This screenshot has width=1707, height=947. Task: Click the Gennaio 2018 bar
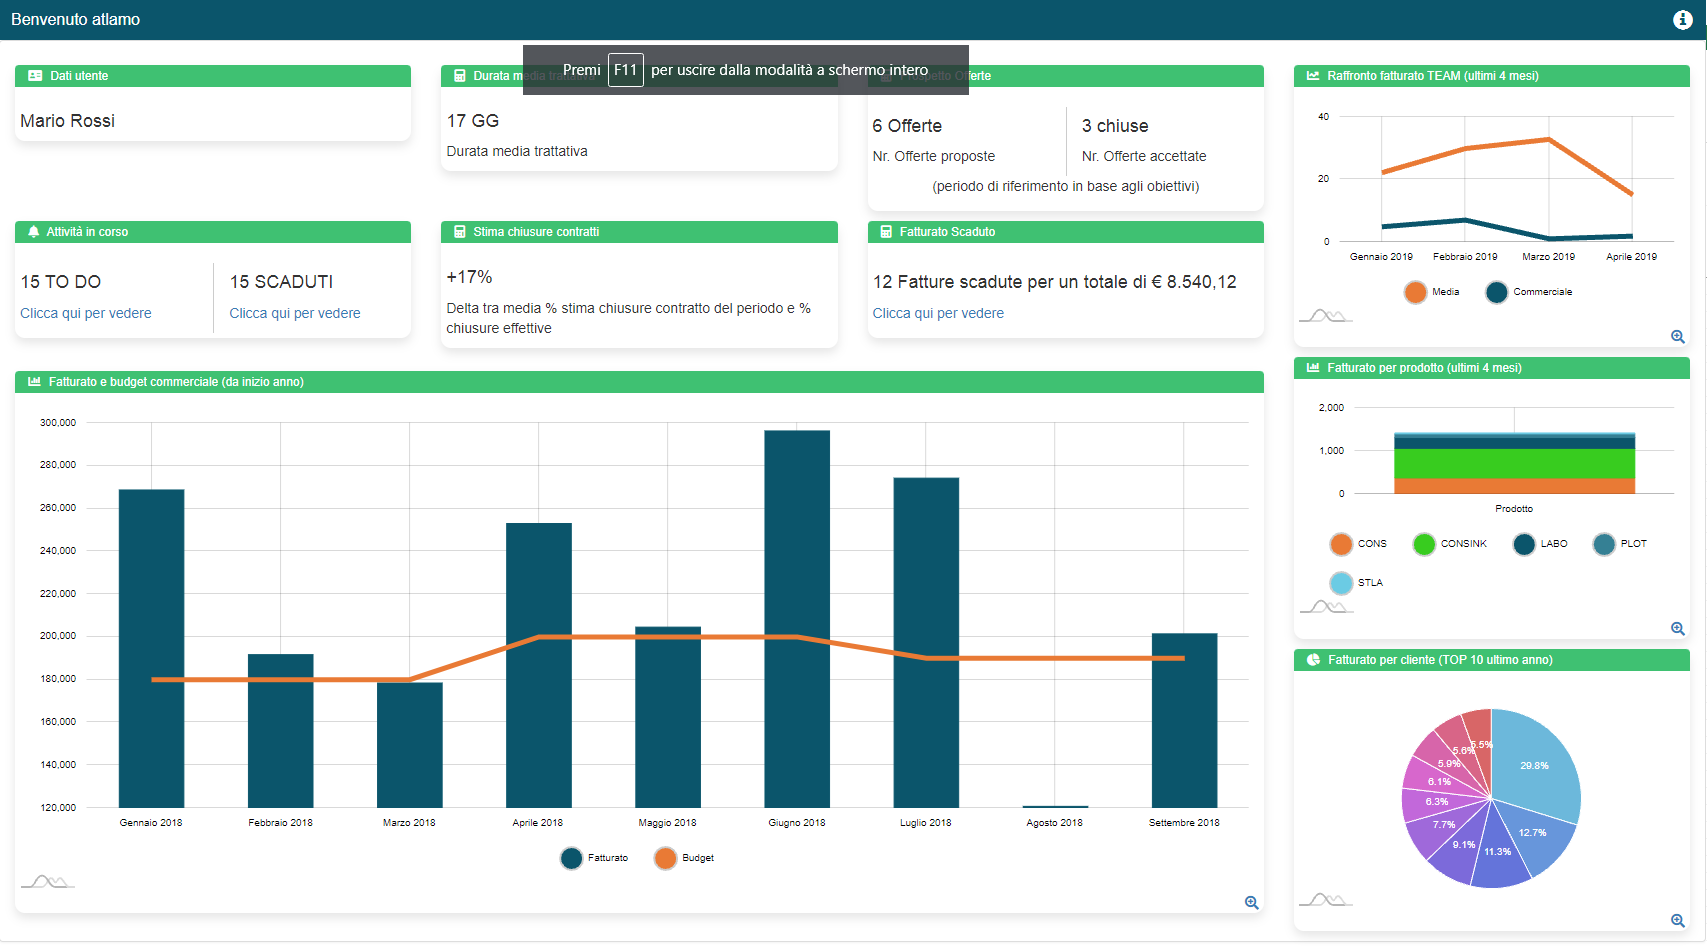point(151,648)
